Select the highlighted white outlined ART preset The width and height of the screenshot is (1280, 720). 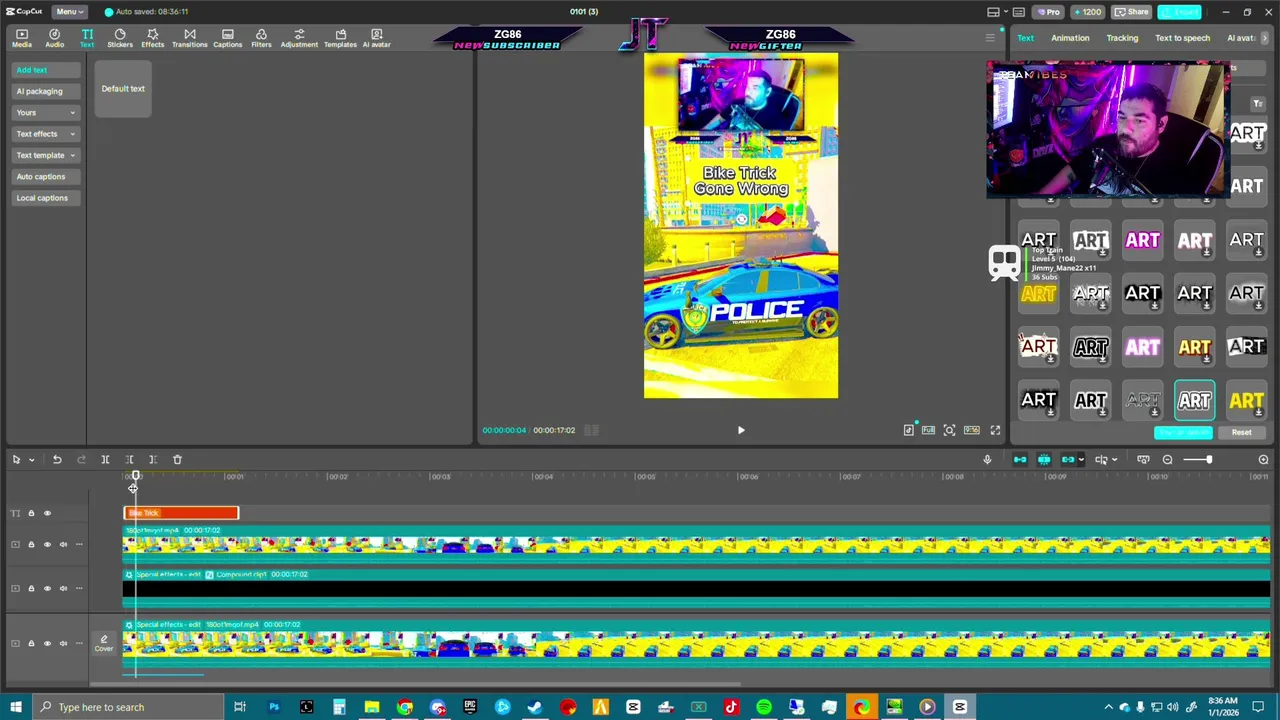1195,400
